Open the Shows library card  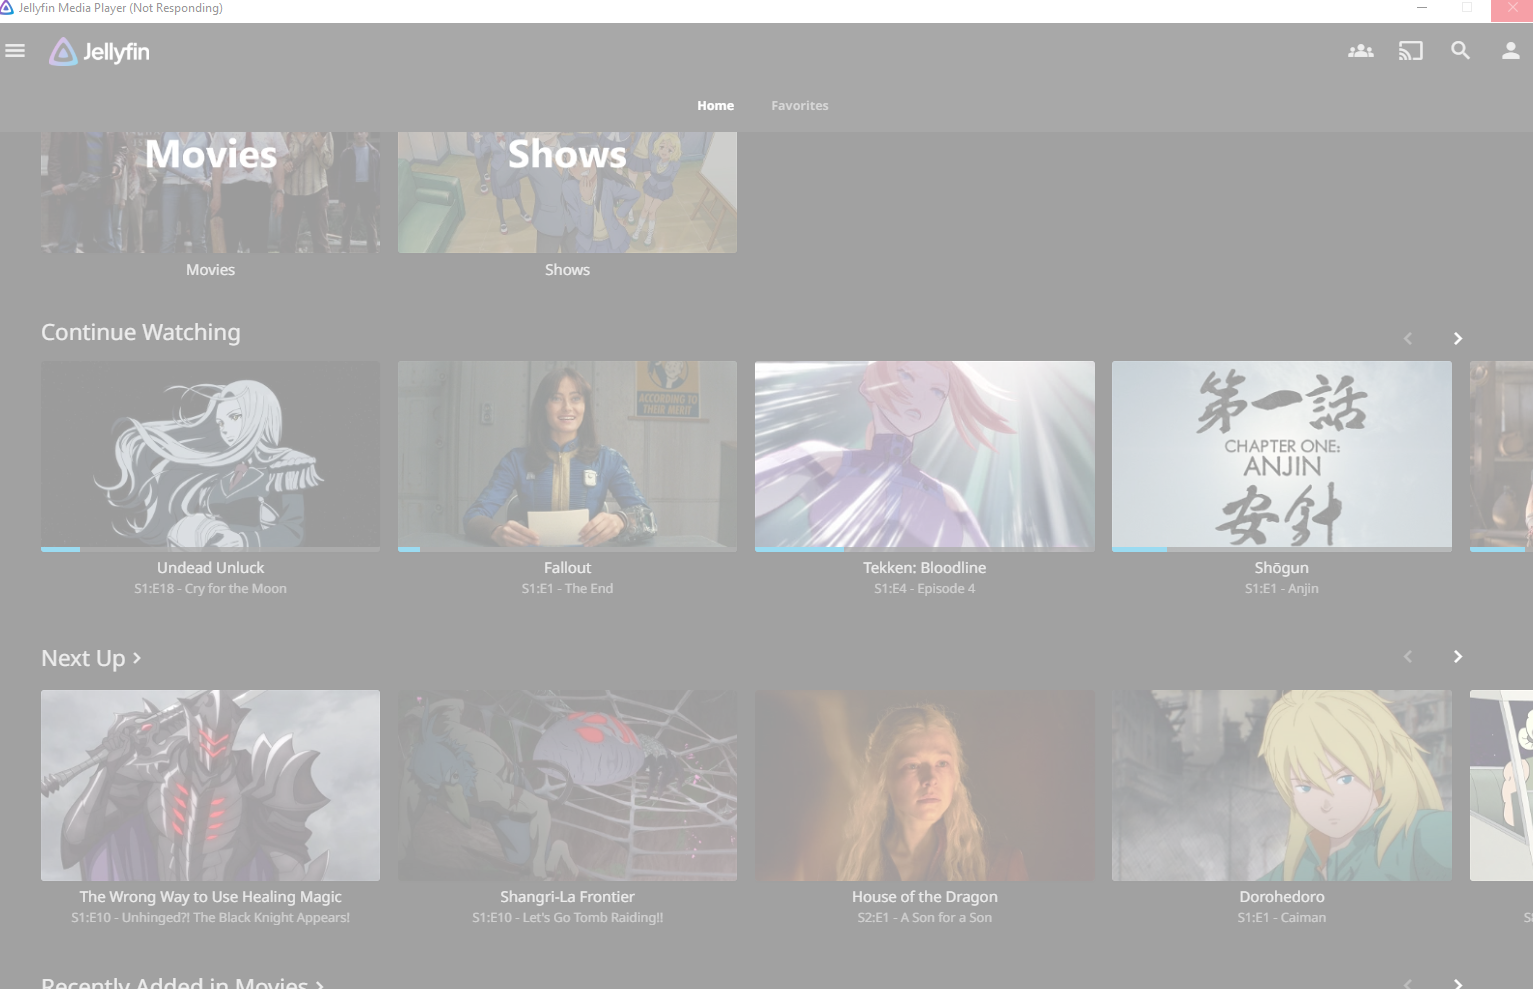(x=567, y=192)
